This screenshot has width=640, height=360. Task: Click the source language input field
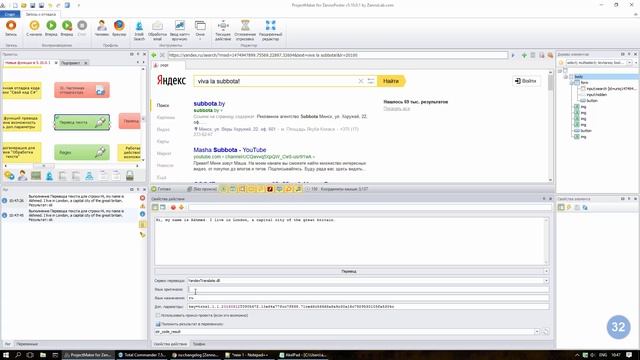(x=368, y=289)
